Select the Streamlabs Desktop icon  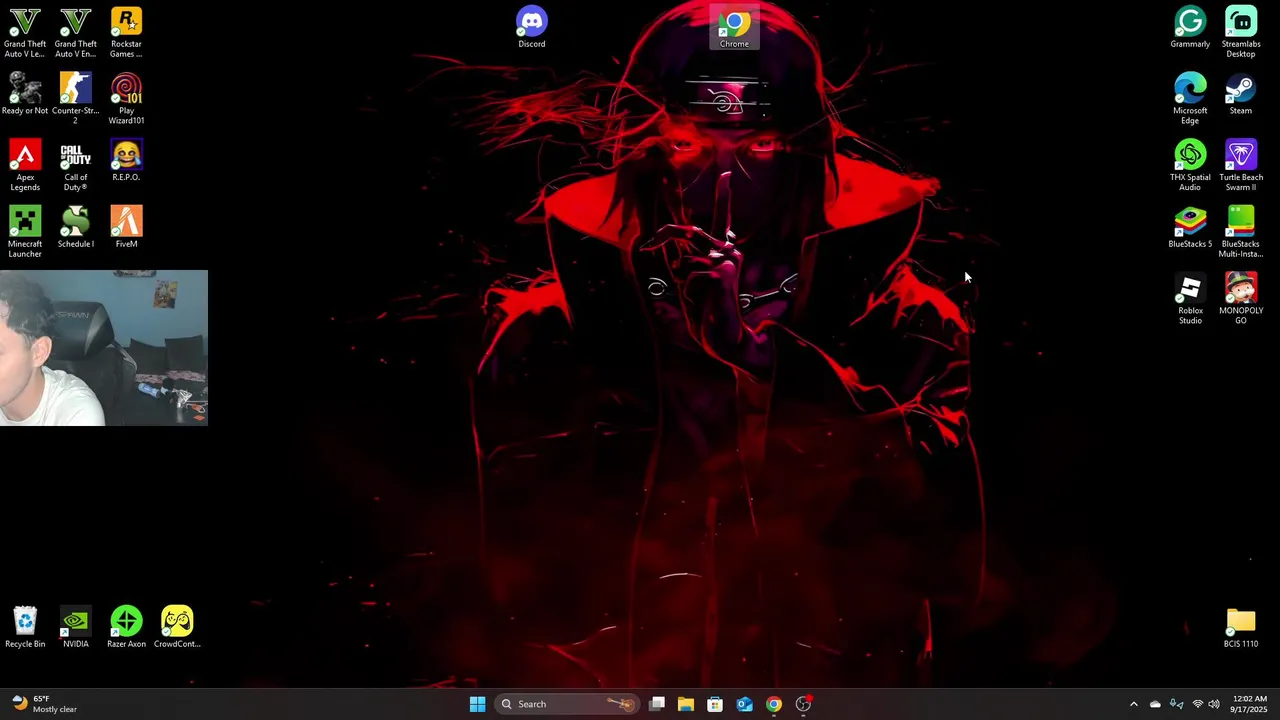tap(1241, 32)
